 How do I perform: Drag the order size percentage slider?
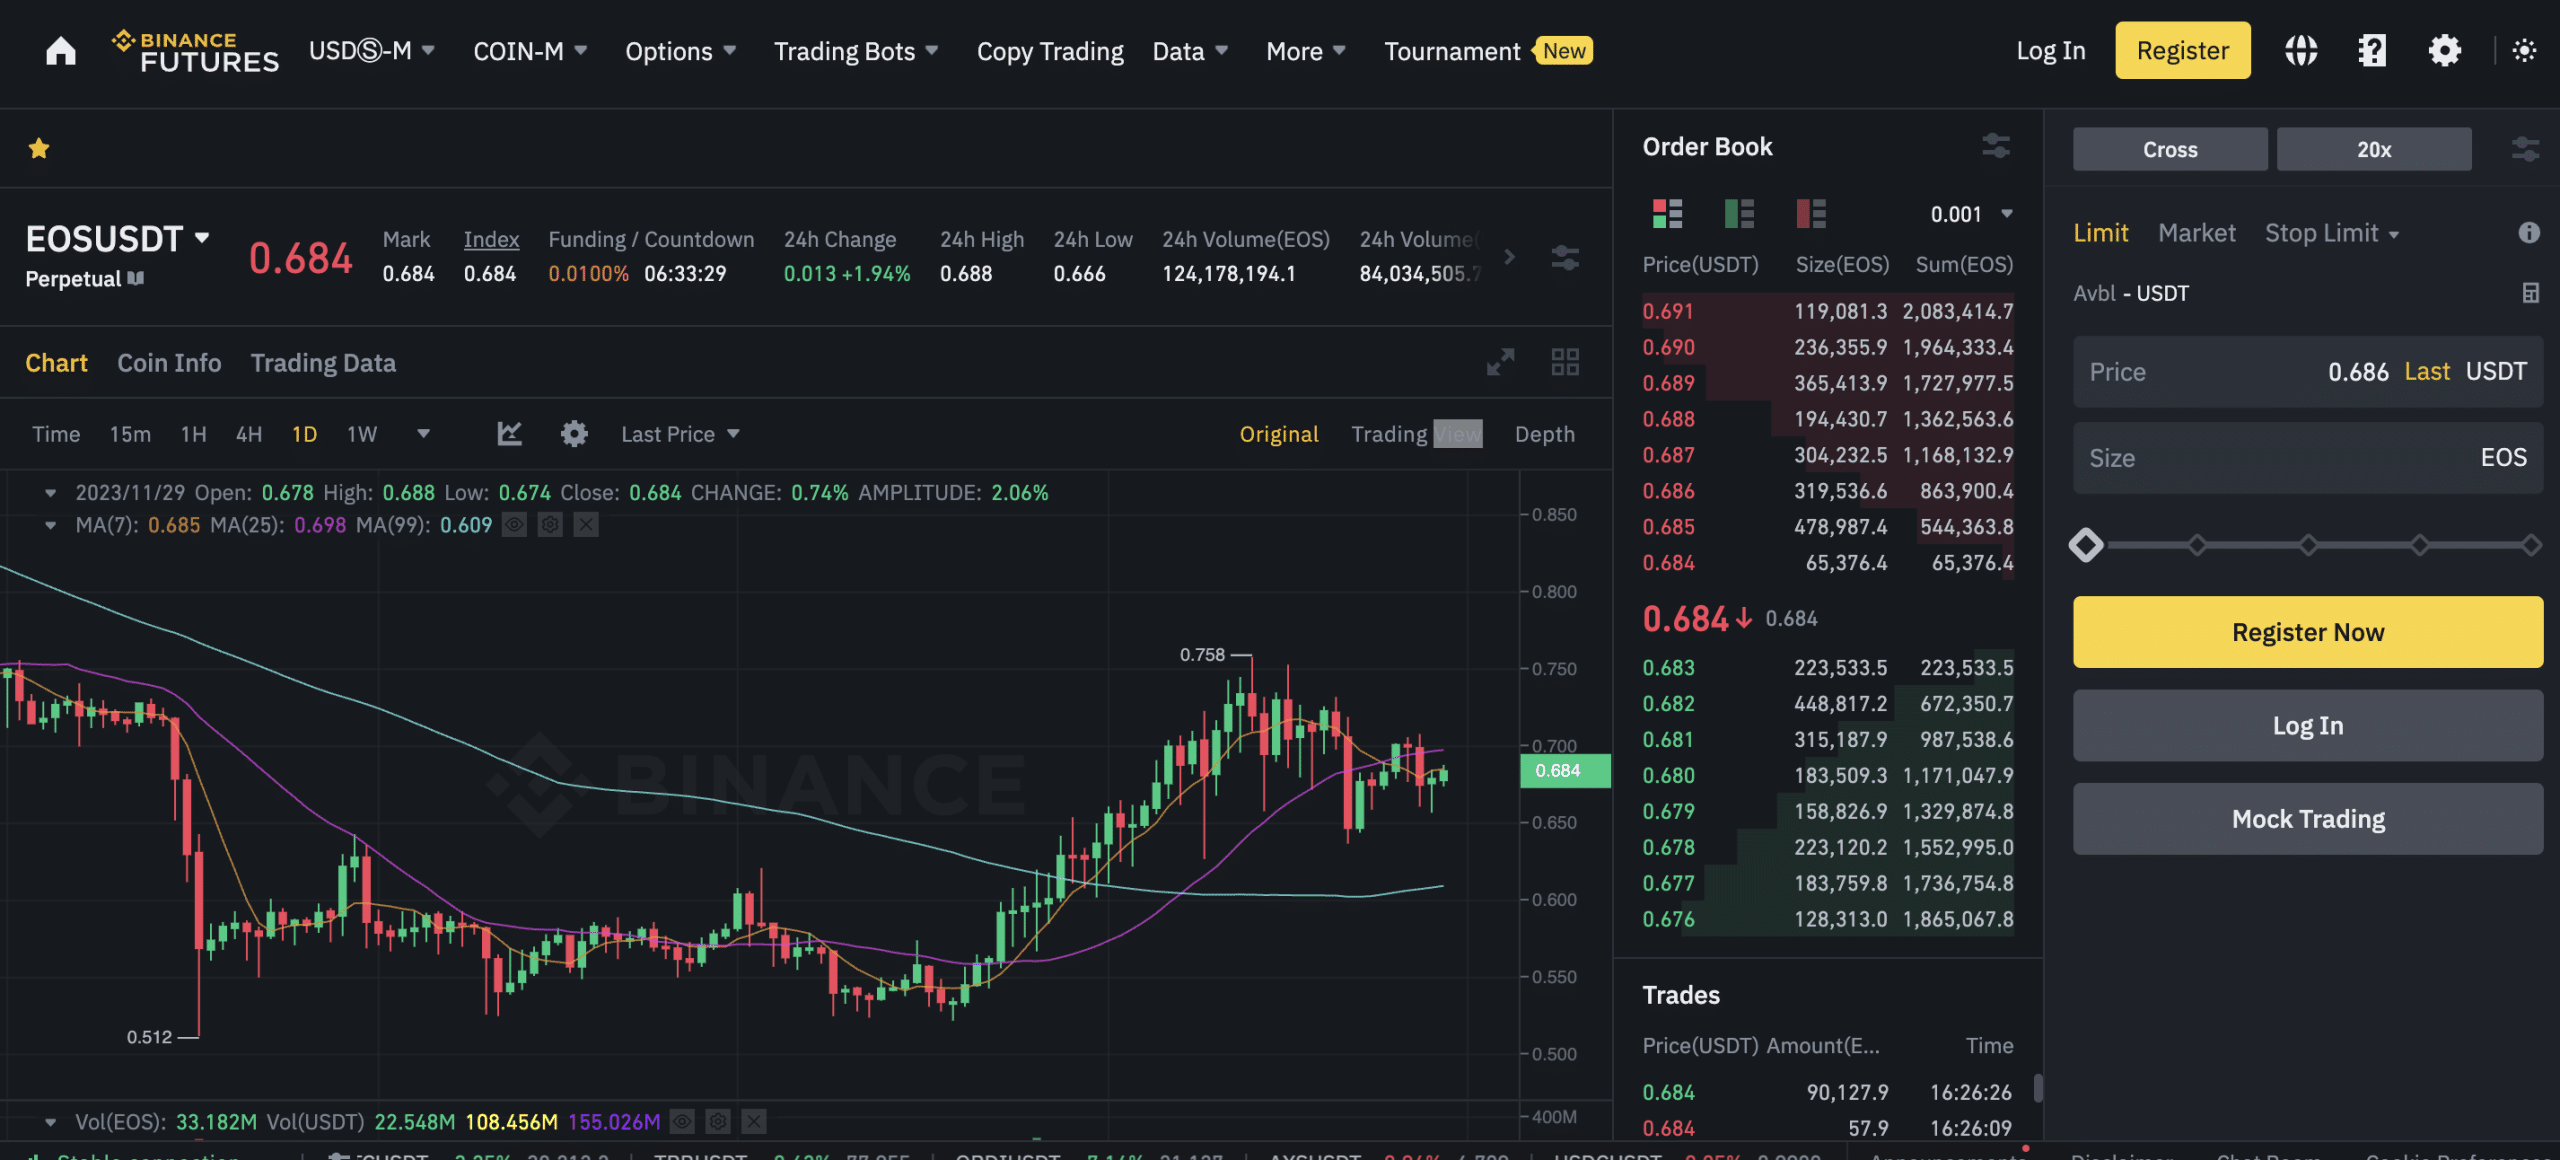click(2088, 544)
